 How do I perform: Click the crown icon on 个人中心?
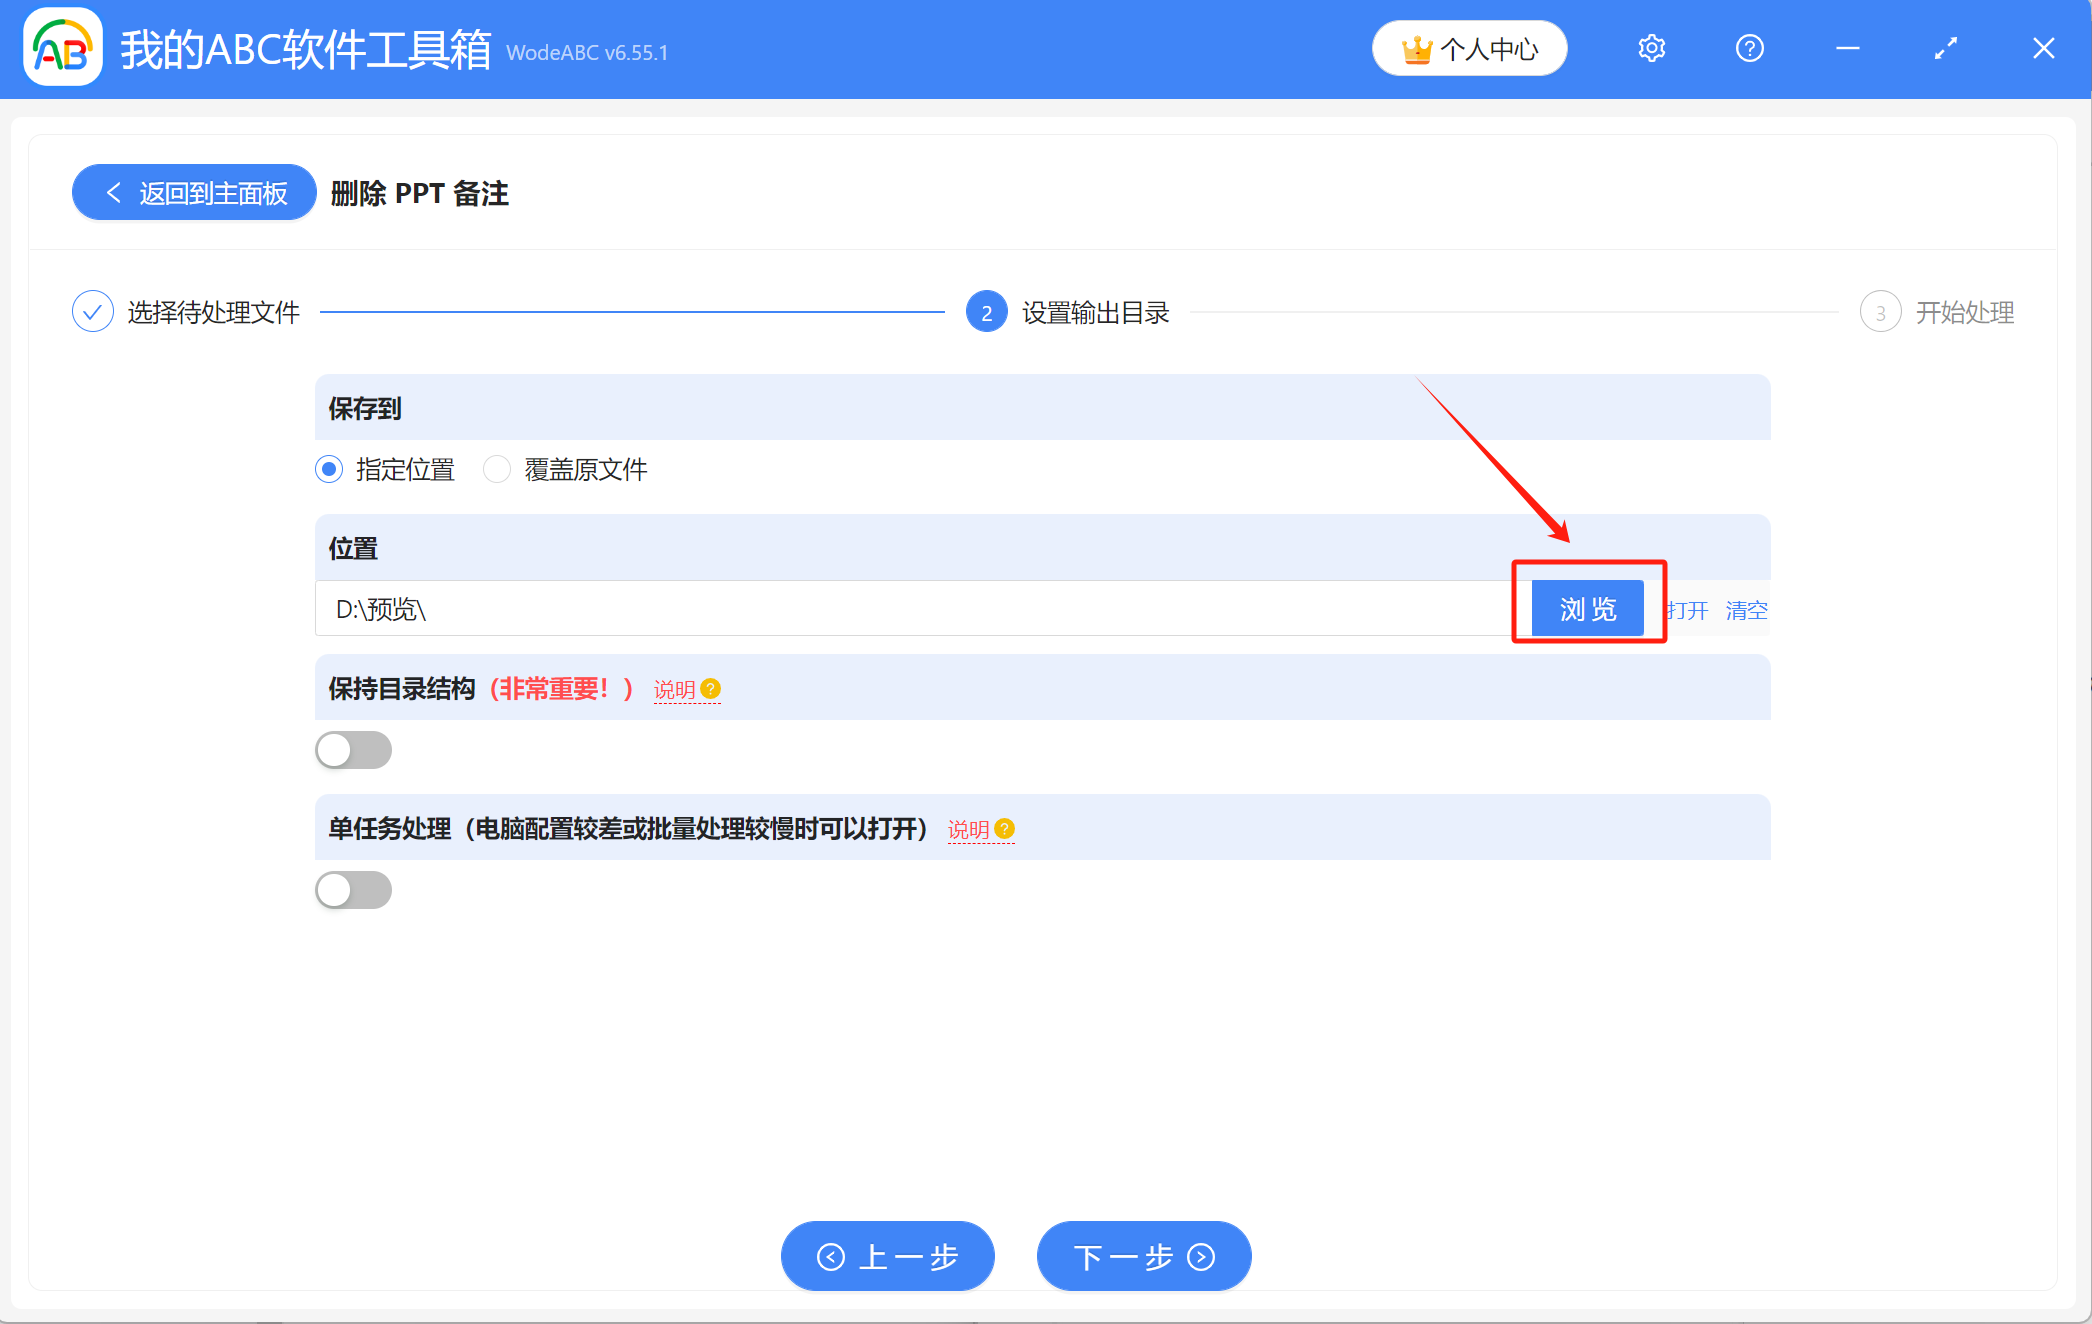tap(1416, 47)
